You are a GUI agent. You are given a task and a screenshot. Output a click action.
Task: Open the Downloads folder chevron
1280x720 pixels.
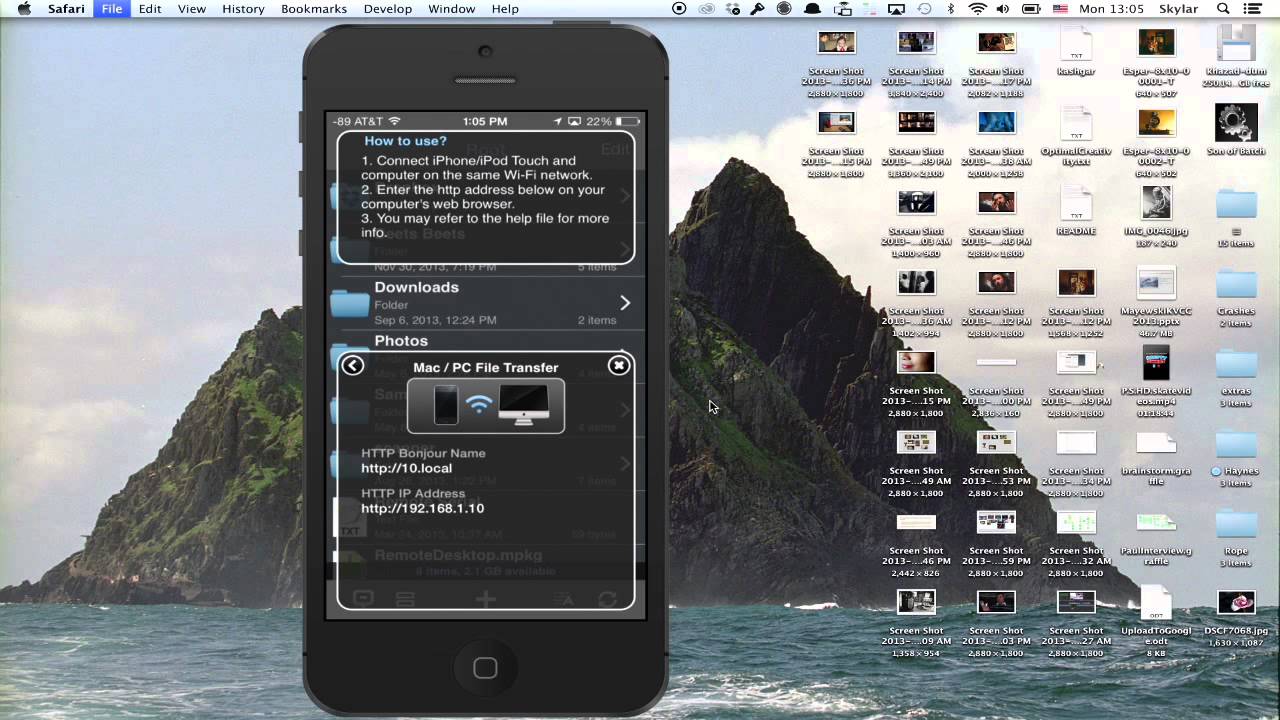point(625,303)
